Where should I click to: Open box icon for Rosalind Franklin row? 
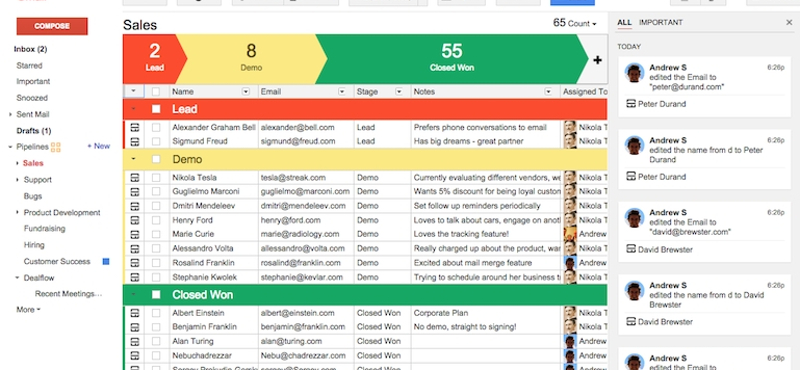[x=135, y=263]
